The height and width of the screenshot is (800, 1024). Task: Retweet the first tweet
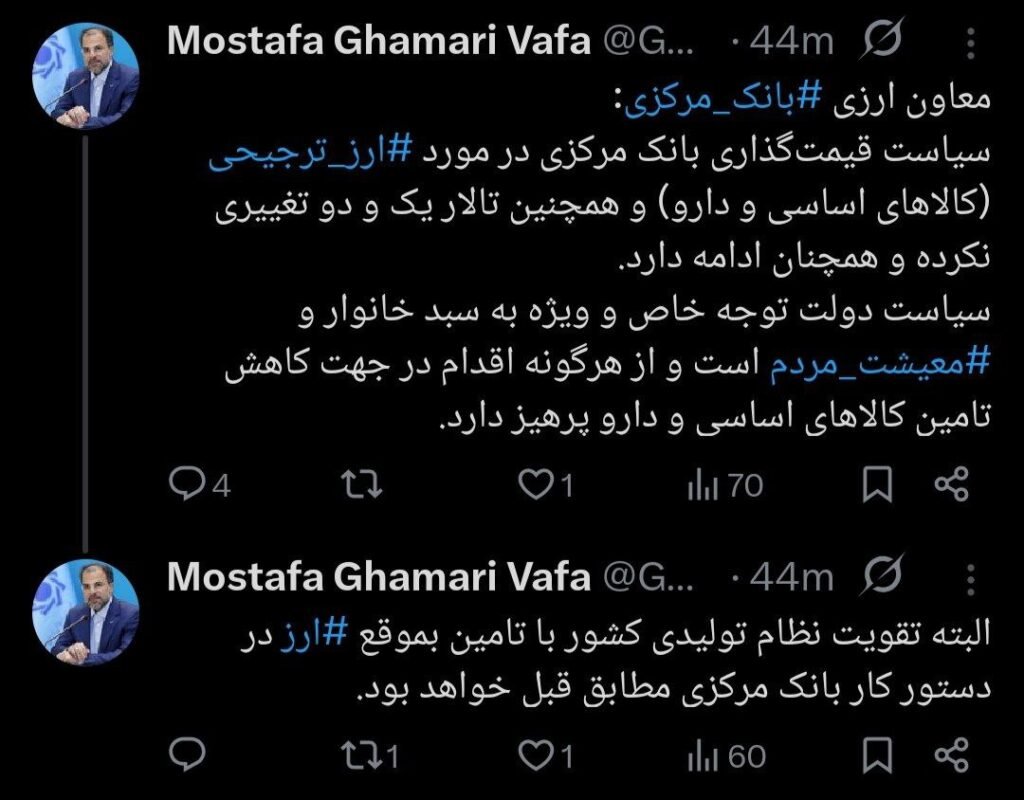tap(361, 485)
